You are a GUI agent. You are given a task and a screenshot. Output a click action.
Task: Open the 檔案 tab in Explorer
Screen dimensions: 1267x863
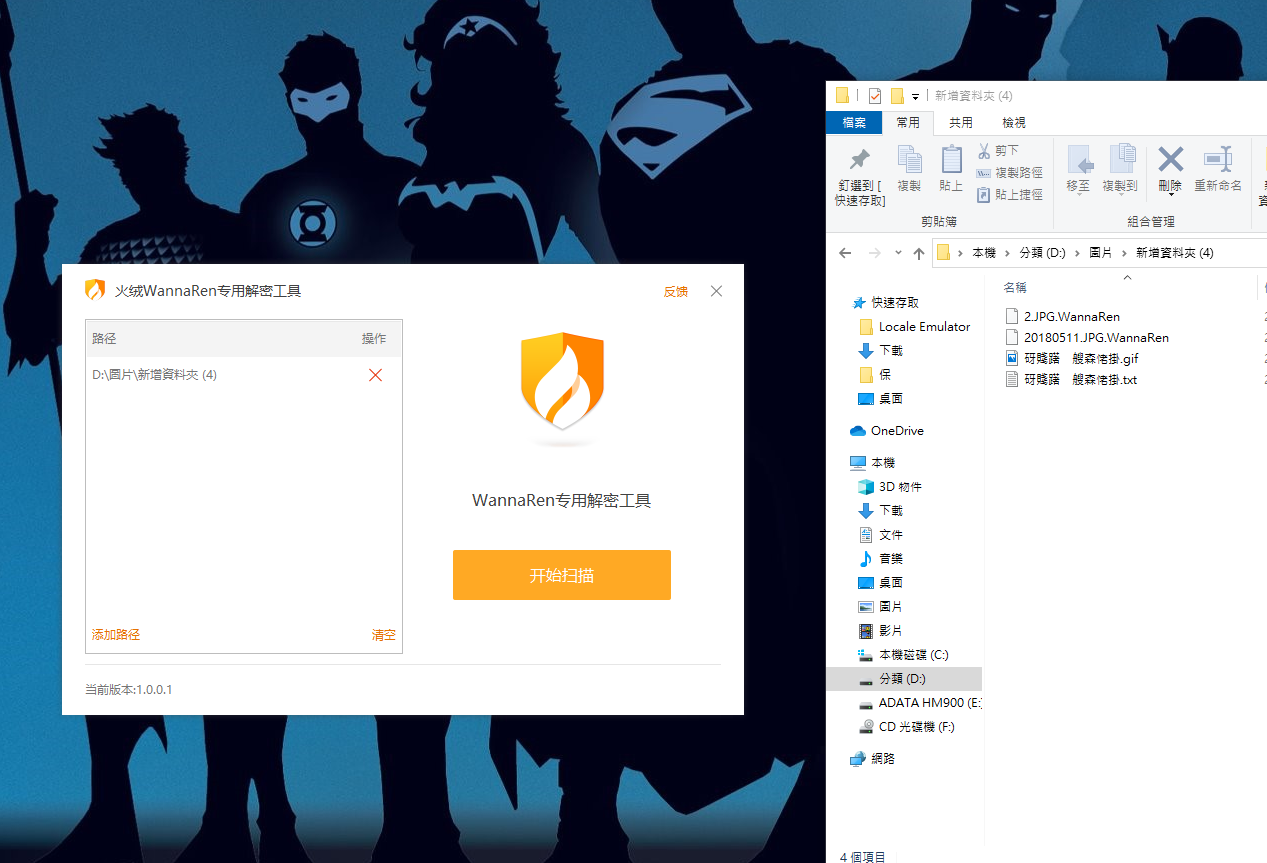854,123
